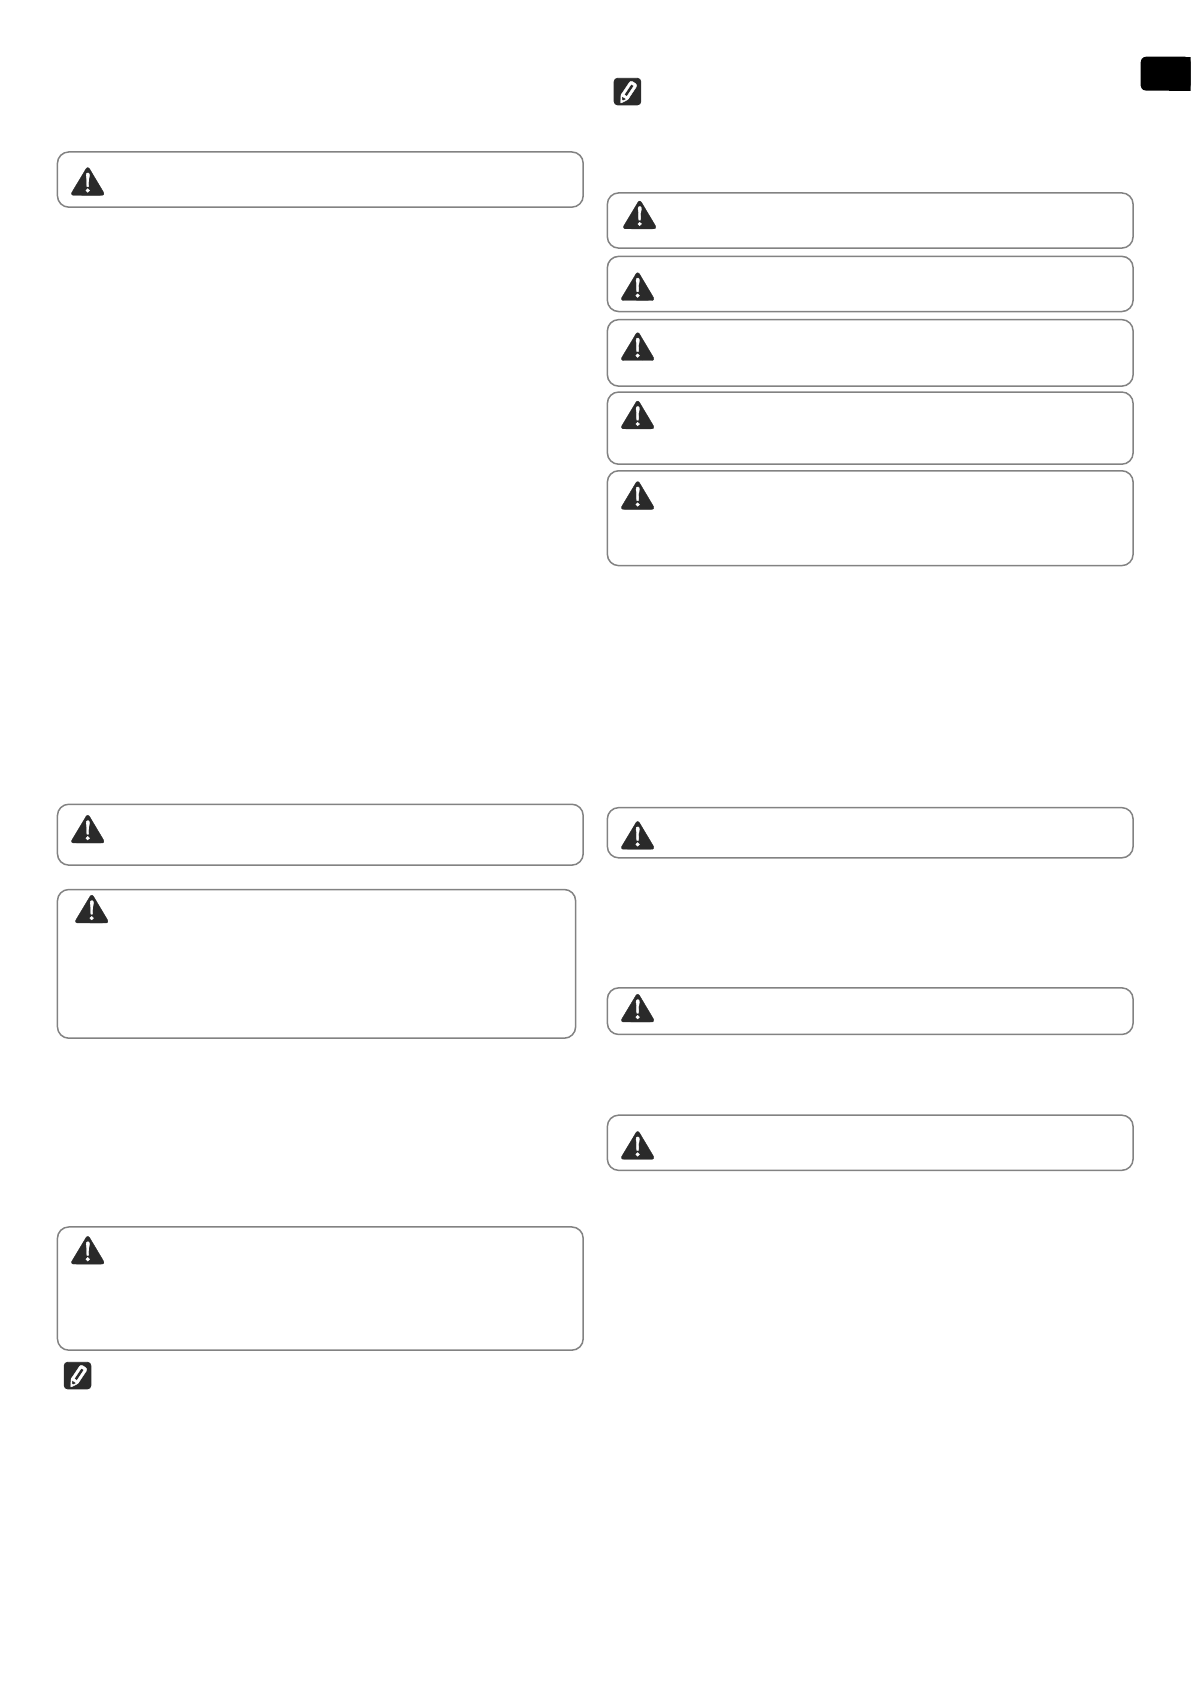Click warning triangle in second of five stacked boxes

coord(637,287)
